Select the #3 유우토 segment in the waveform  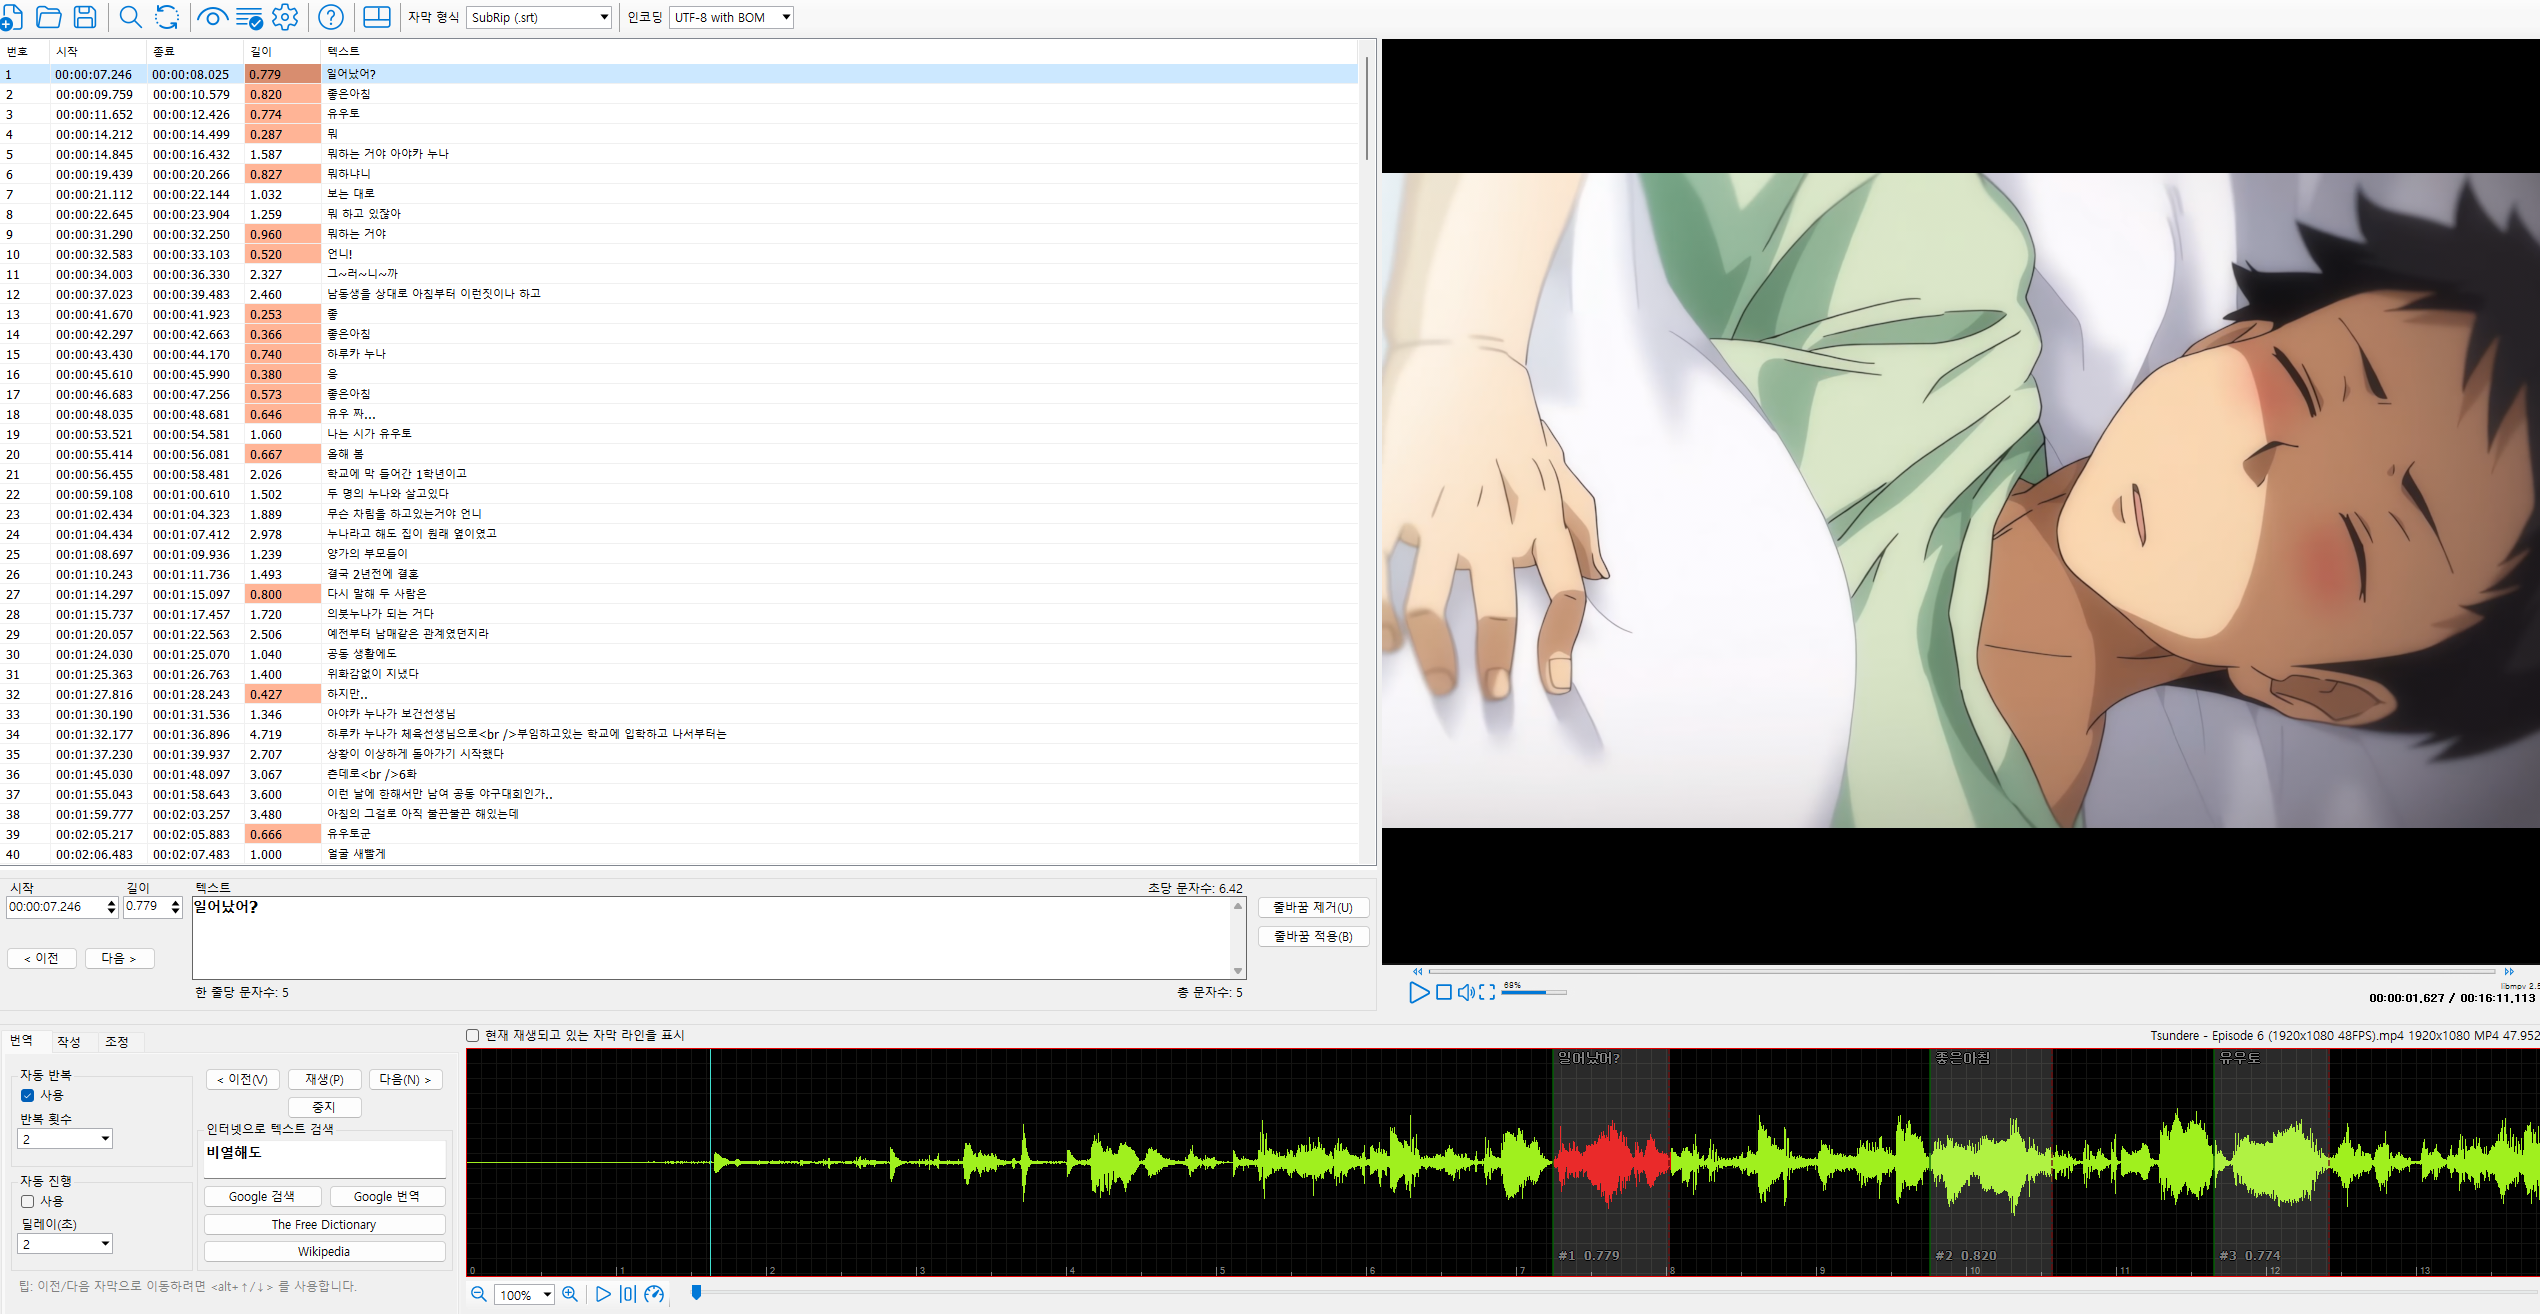pyautogui.click(x=2271, y=1161)
